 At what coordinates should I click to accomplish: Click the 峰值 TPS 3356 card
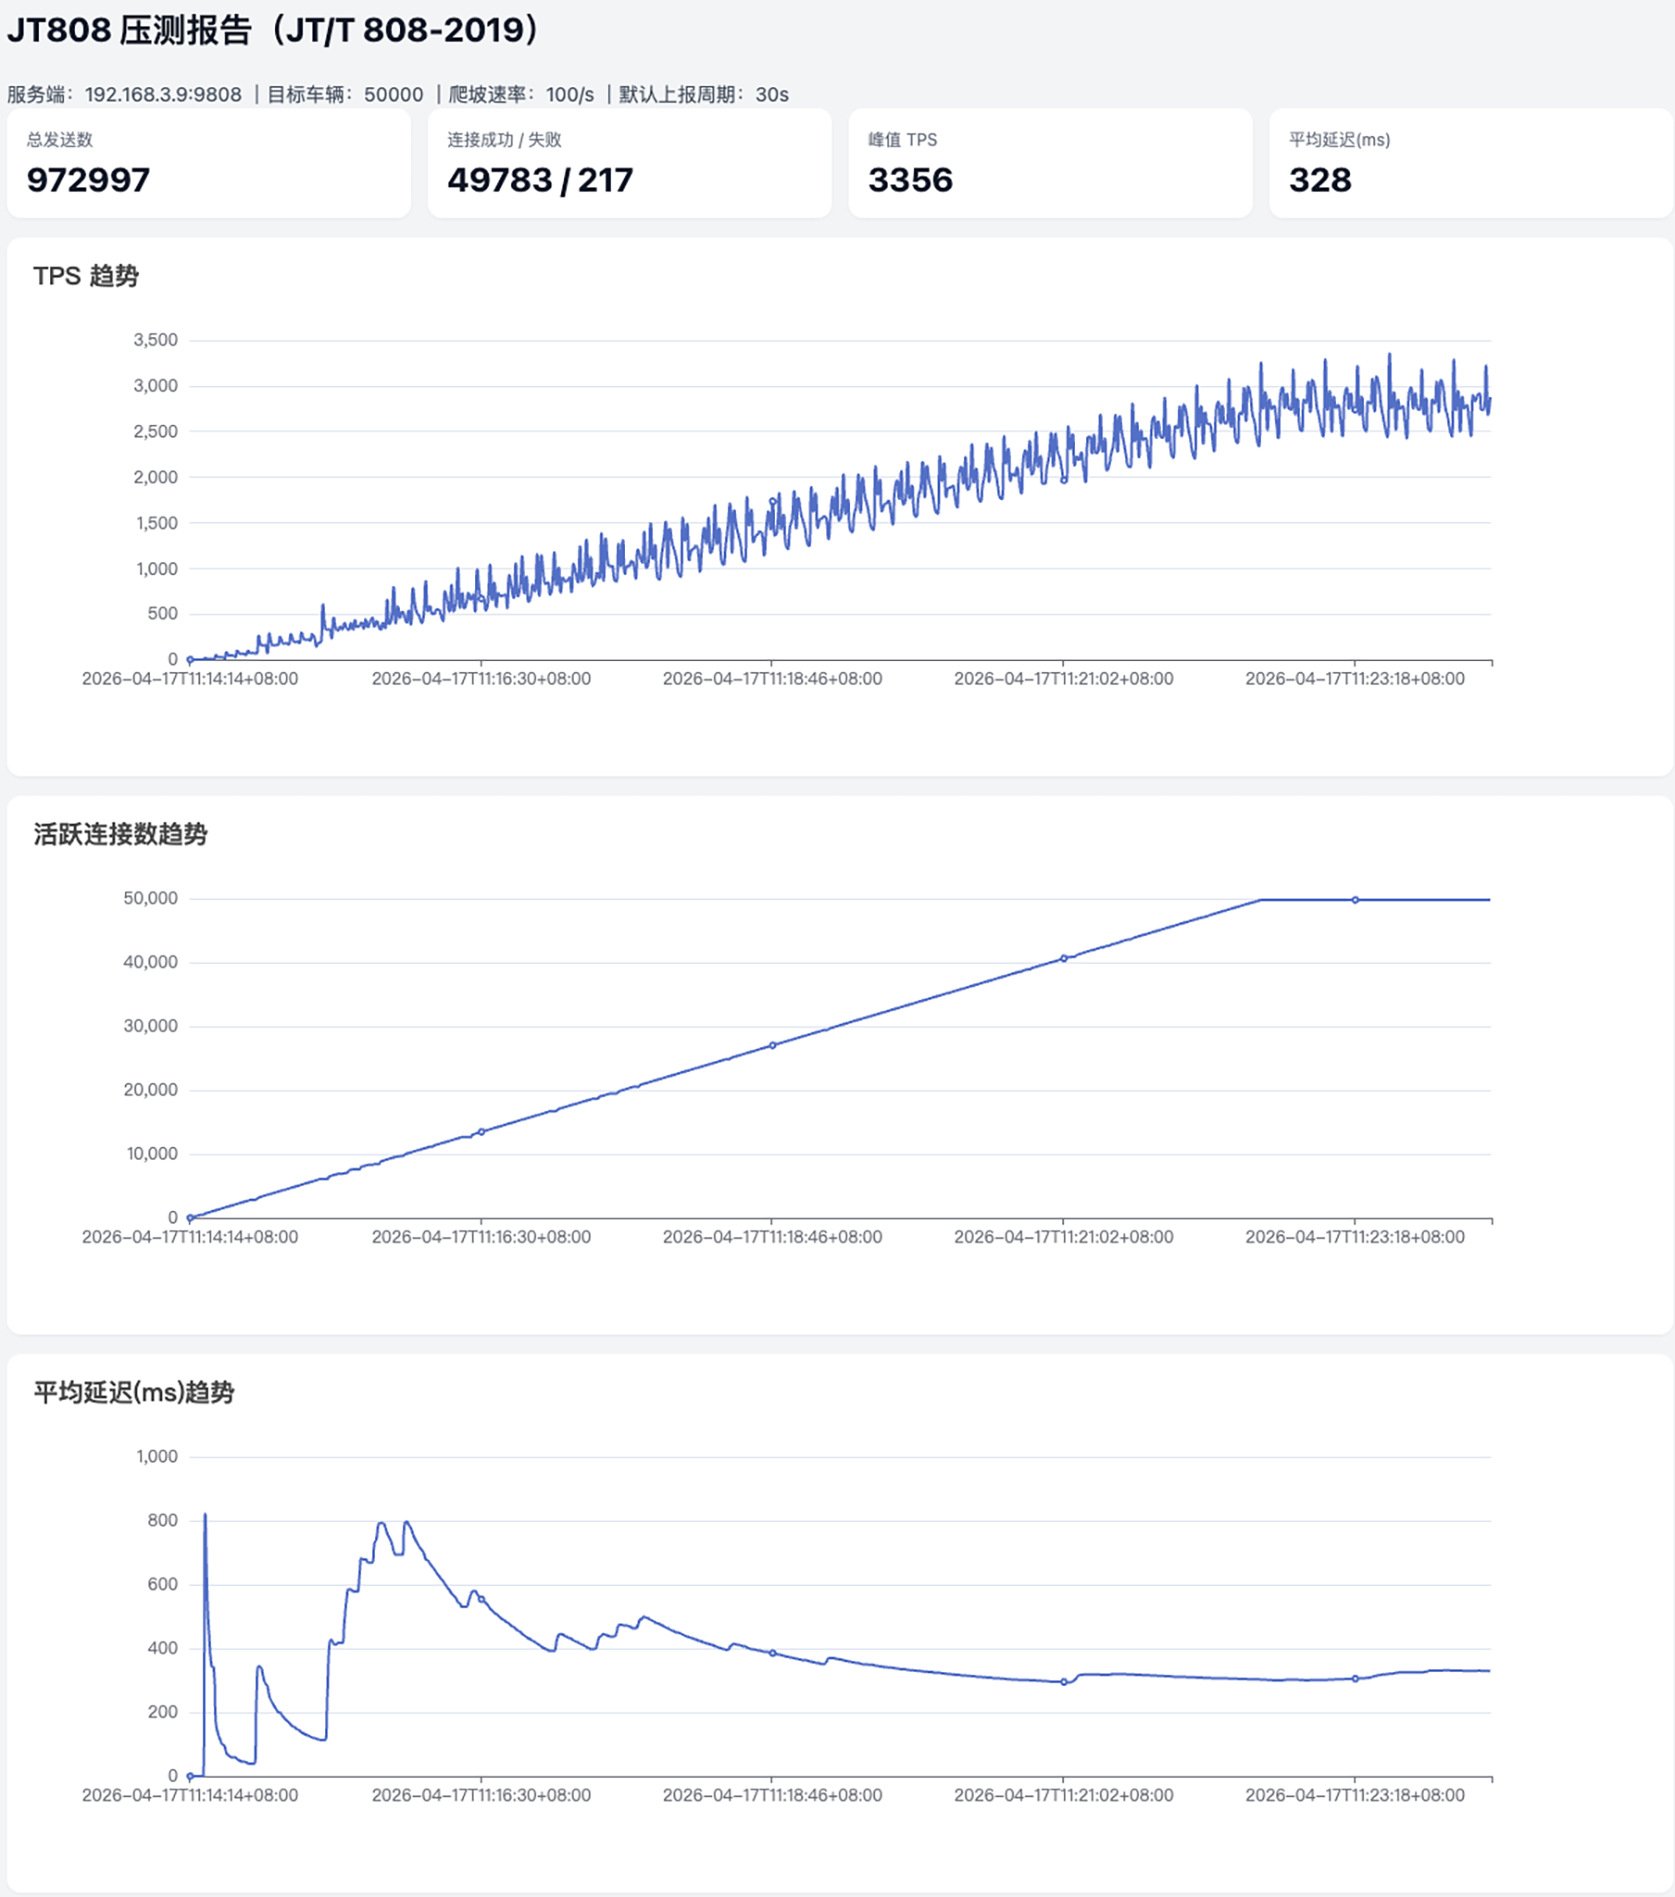click(x=1050, y=163)
